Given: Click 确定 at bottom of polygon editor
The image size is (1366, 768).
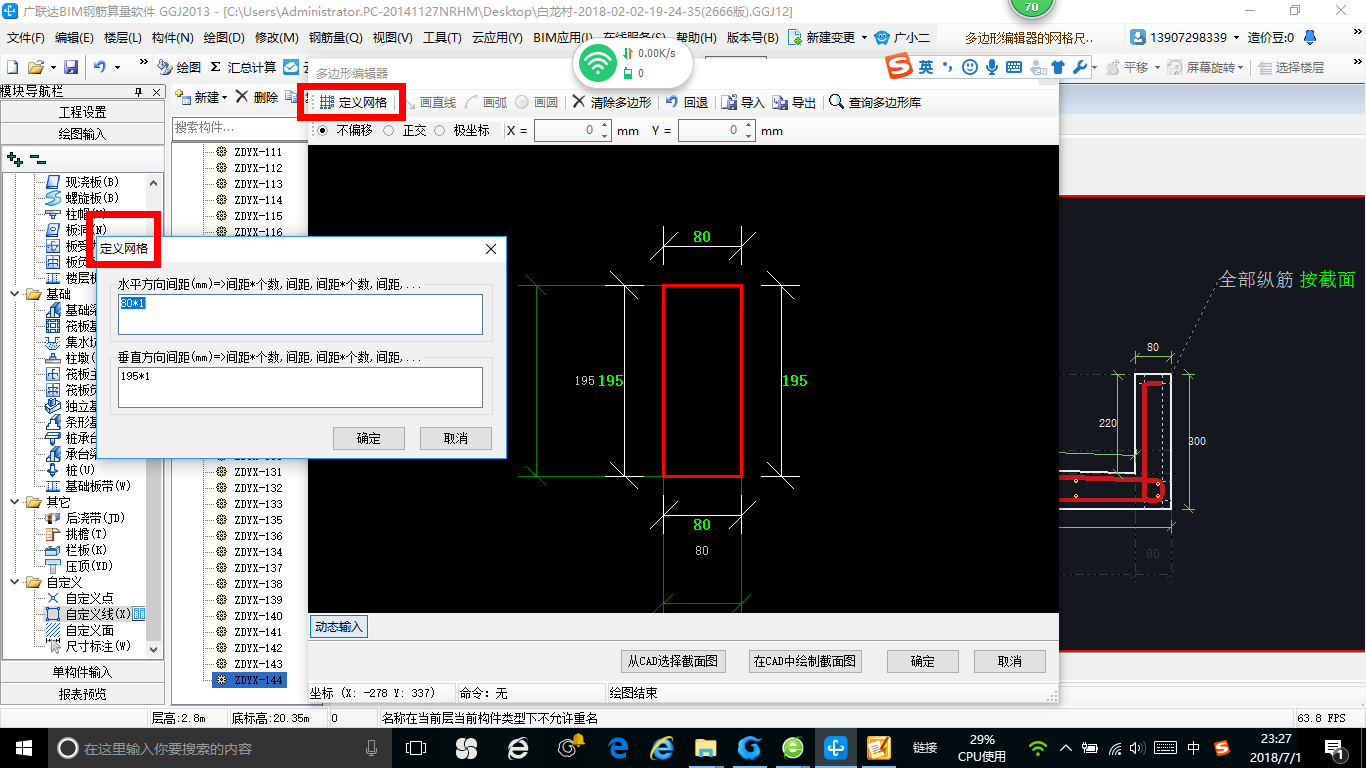Looking at the screenshot, I should coord(923,661).
